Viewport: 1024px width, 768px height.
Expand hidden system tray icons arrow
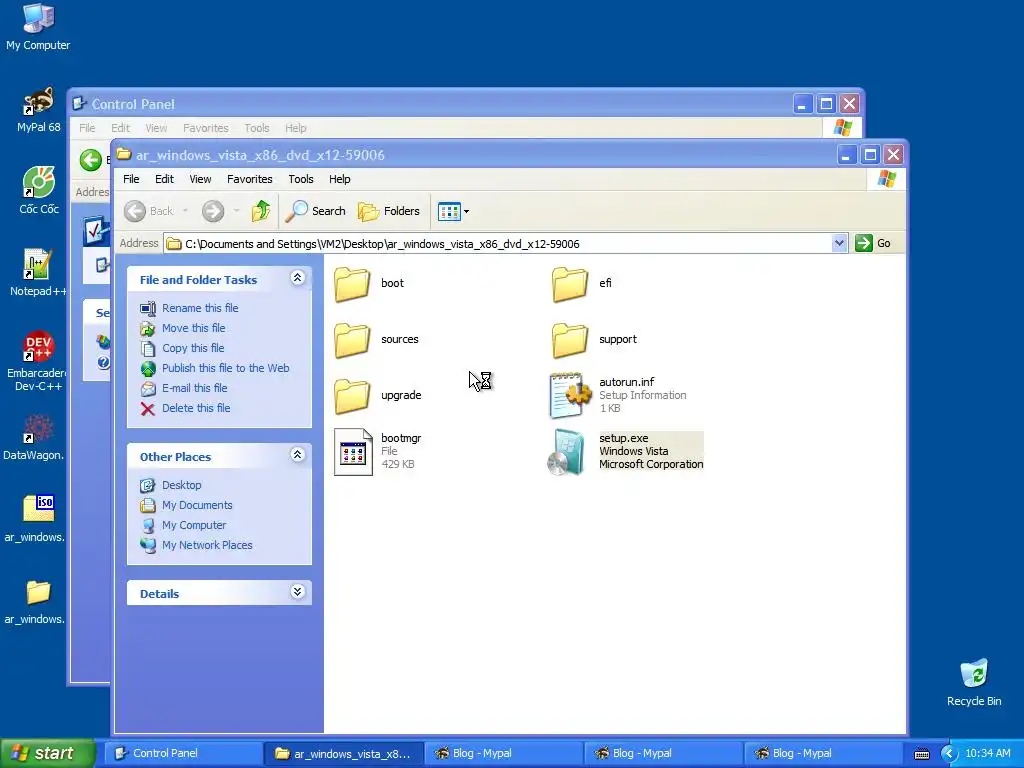coord(948,754)
